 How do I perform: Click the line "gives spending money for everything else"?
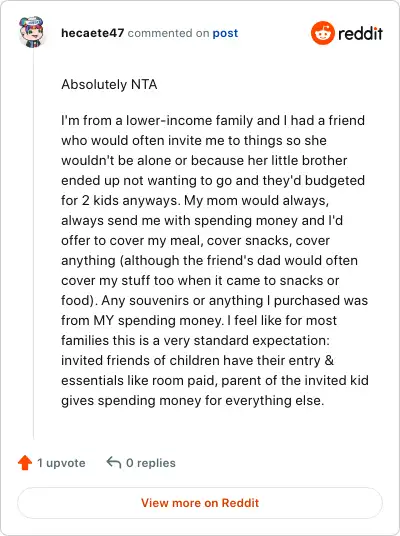tap(192, 401)
